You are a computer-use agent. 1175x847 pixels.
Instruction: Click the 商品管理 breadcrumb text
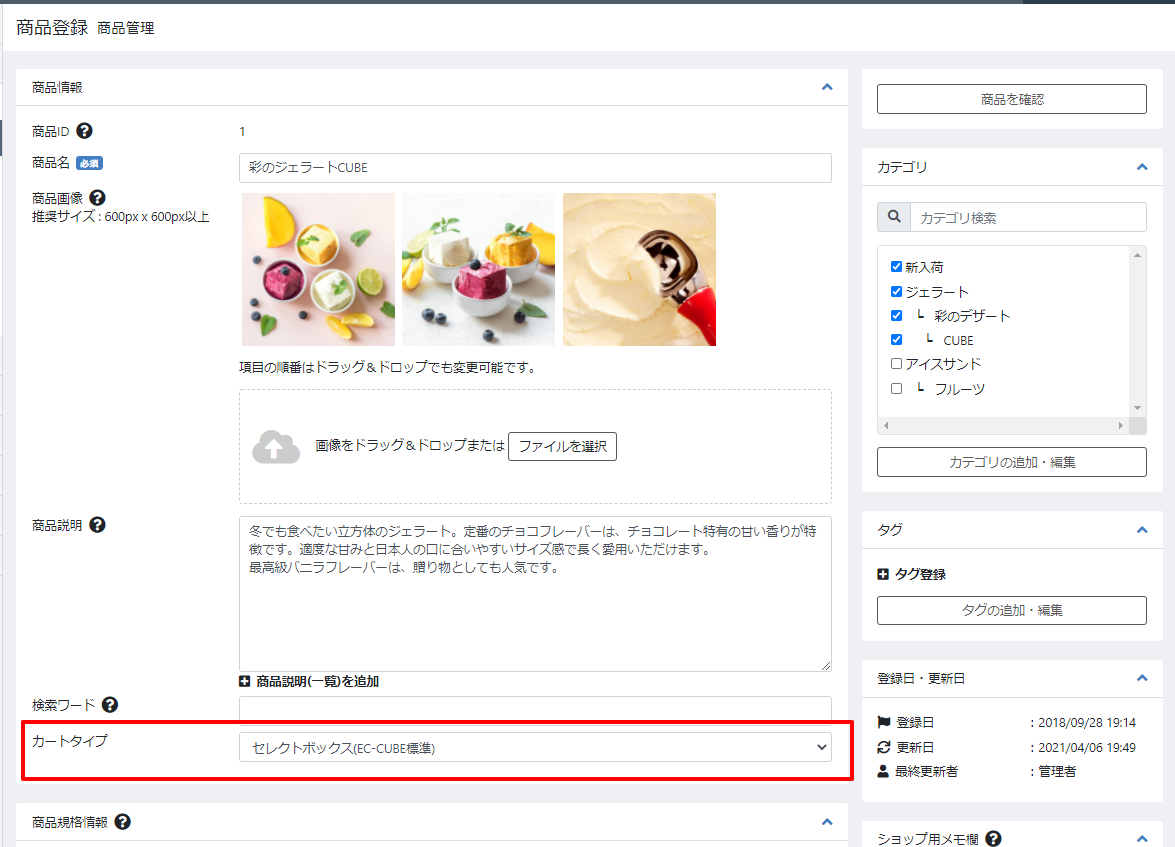tap(126, 28)
